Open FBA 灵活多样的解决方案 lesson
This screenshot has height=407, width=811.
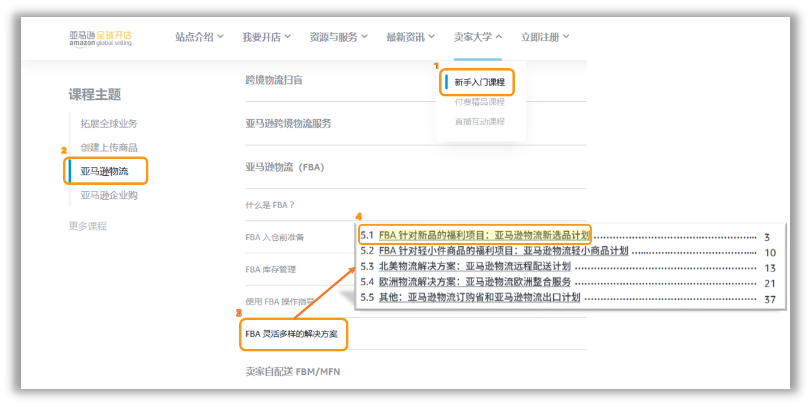[291, 334]
